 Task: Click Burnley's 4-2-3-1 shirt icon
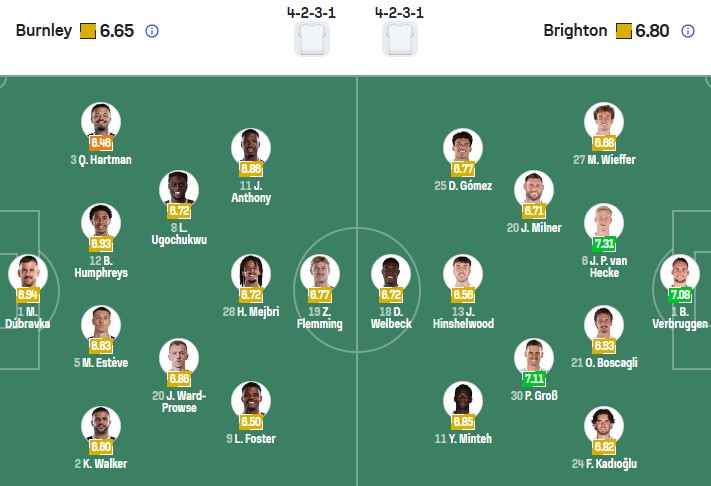pos(311,39)
